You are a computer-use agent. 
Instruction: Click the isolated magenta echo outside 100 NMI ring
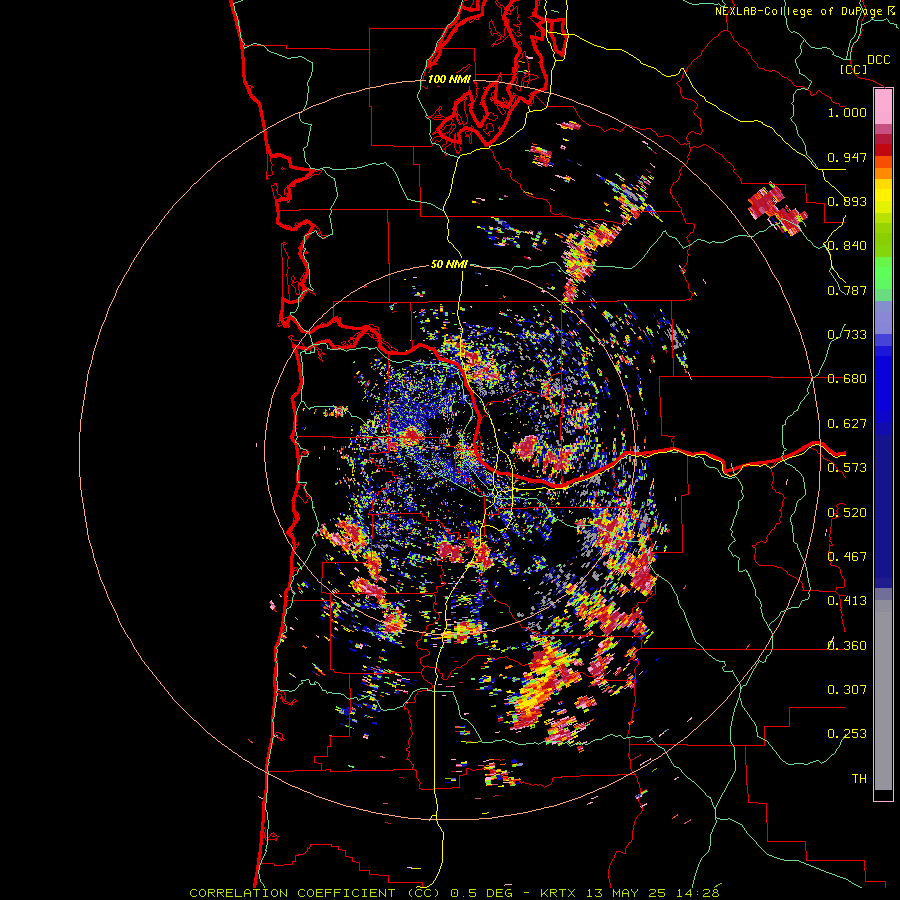pyautogui.click(x=777, y=210)
